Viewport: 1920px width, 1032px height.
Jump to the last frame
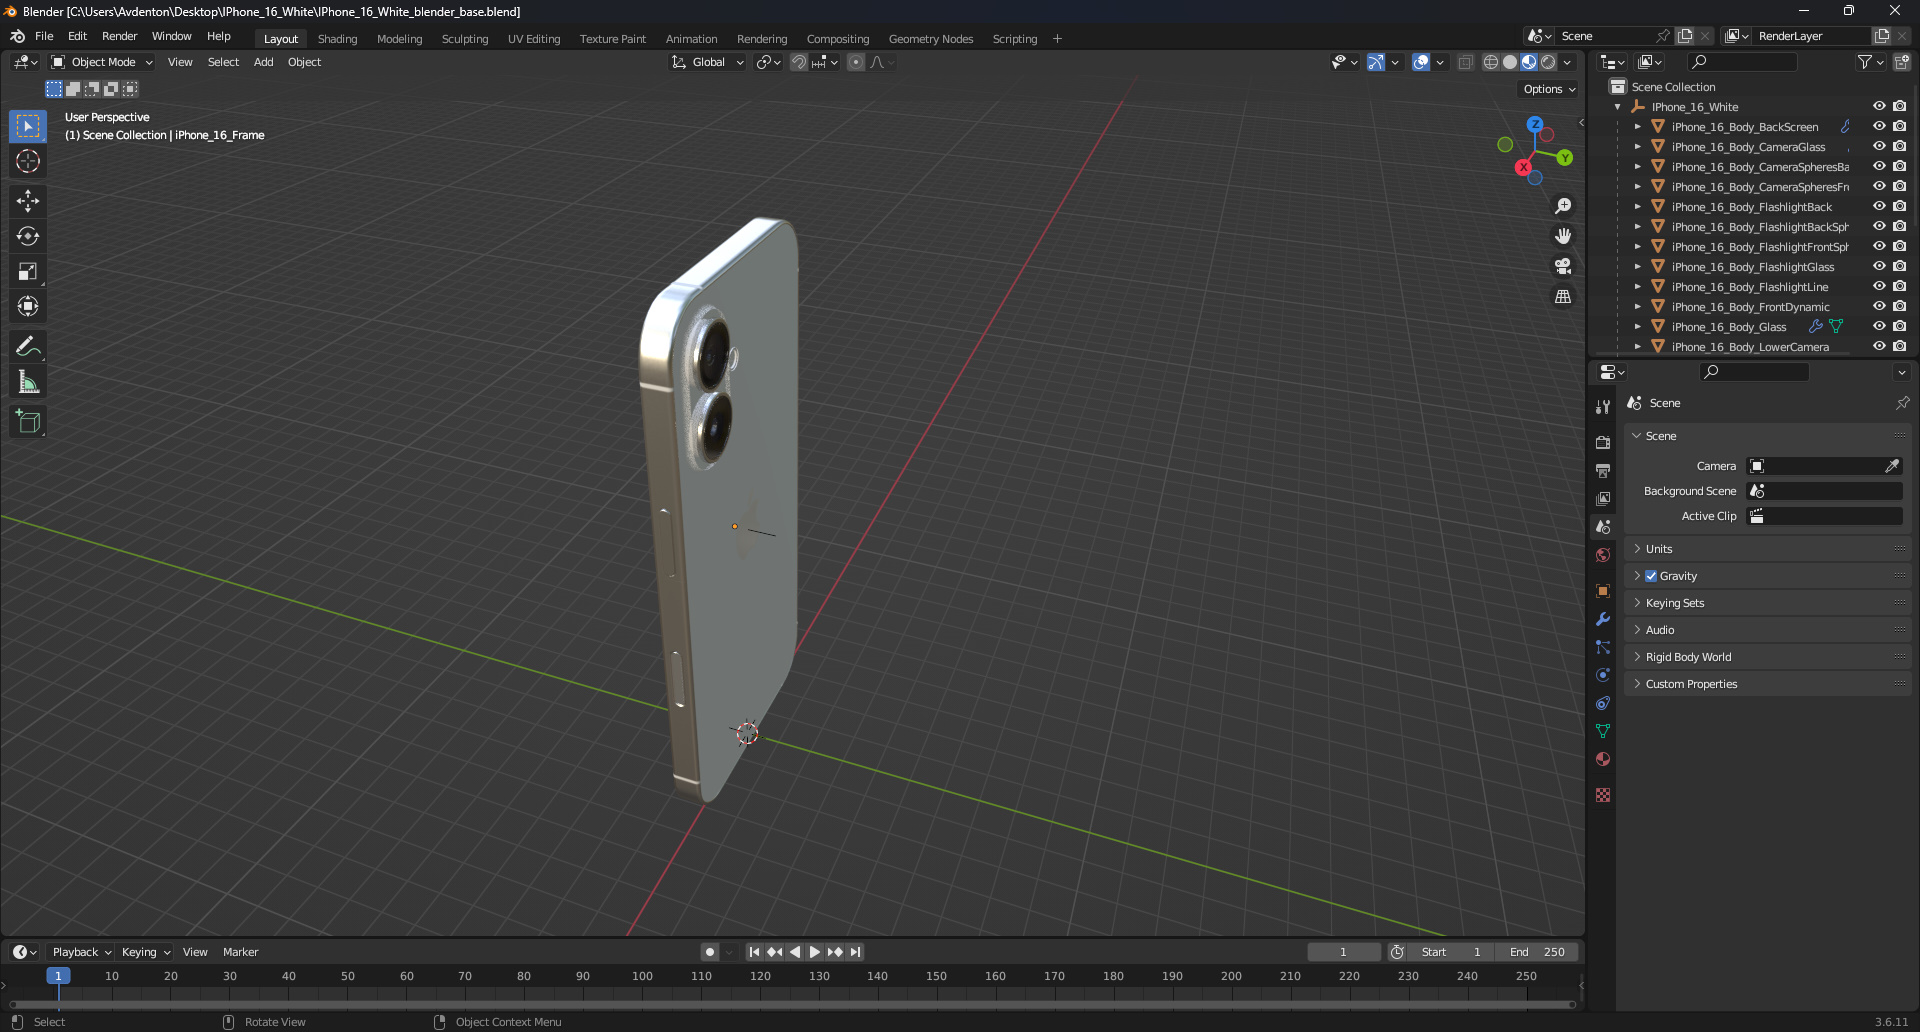click(x=855, y=952)
